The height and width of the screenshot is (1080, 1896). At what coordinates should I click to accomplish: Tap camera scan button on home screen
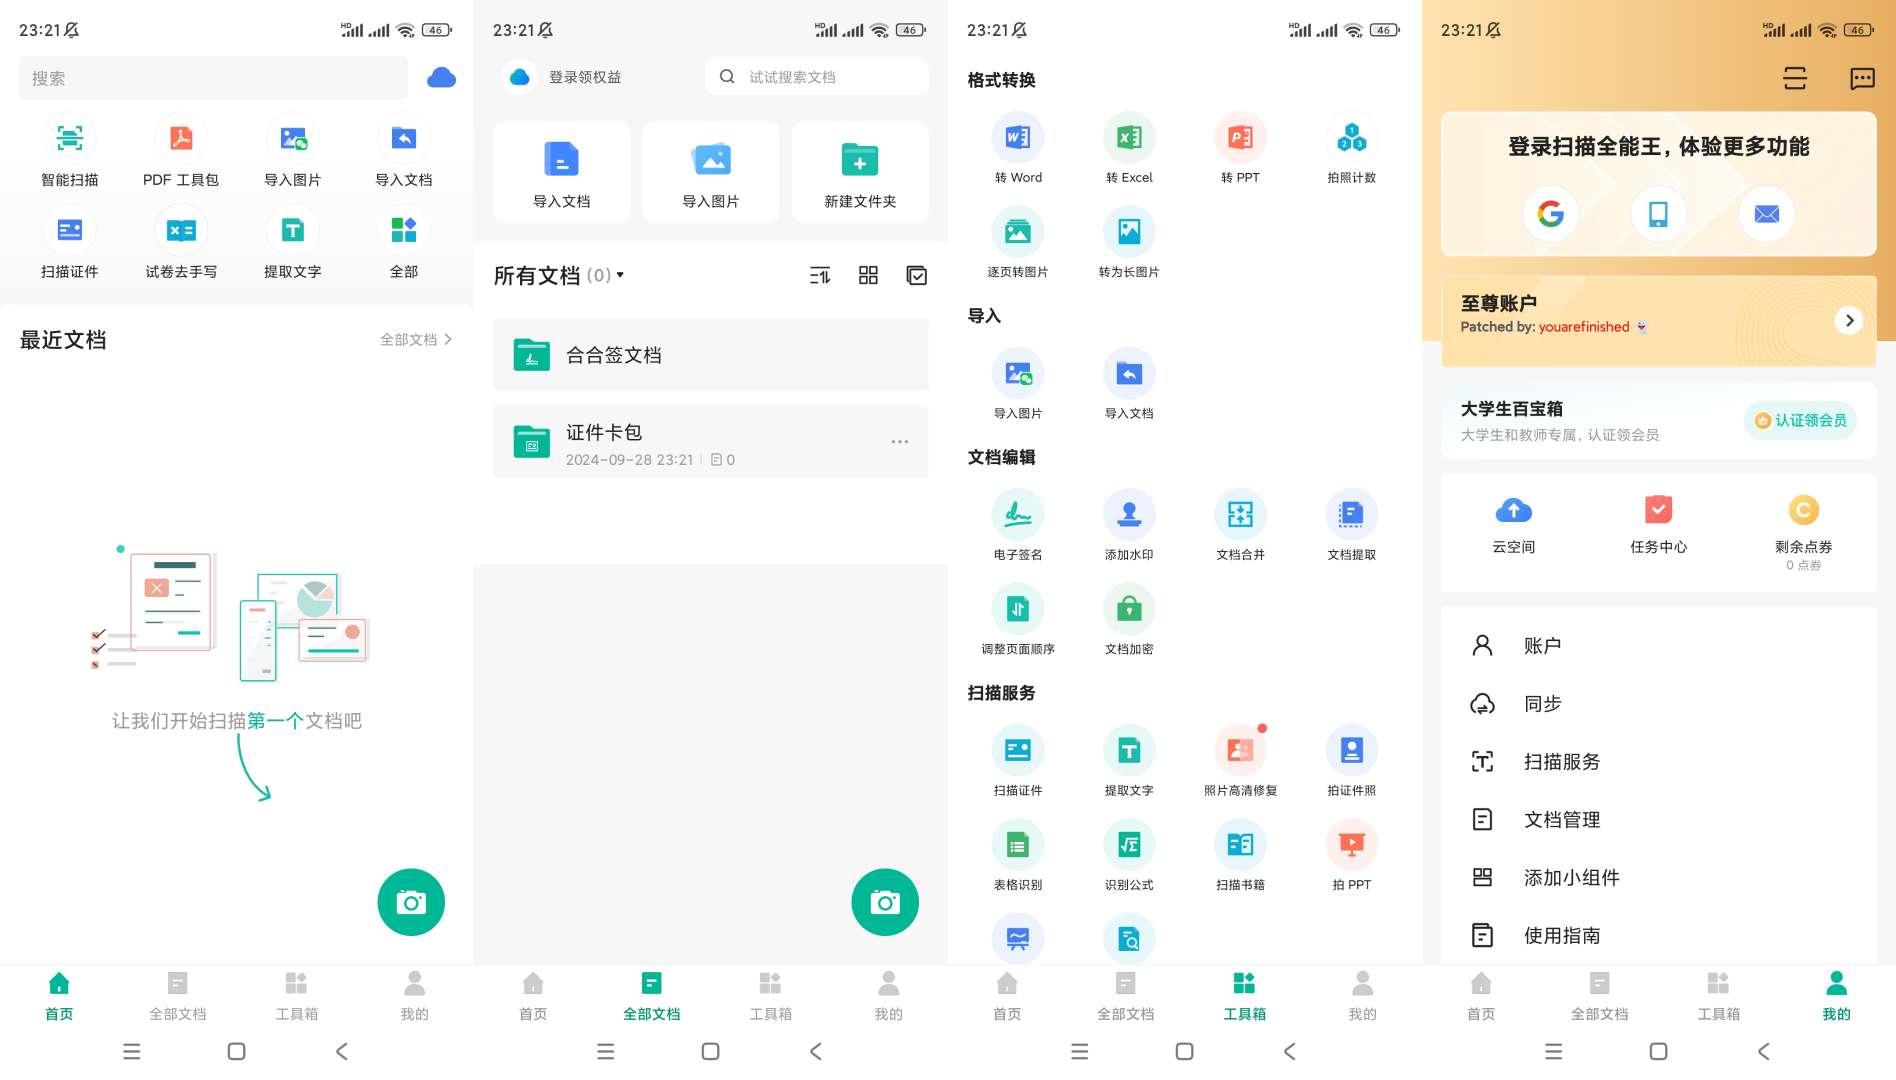411,902
